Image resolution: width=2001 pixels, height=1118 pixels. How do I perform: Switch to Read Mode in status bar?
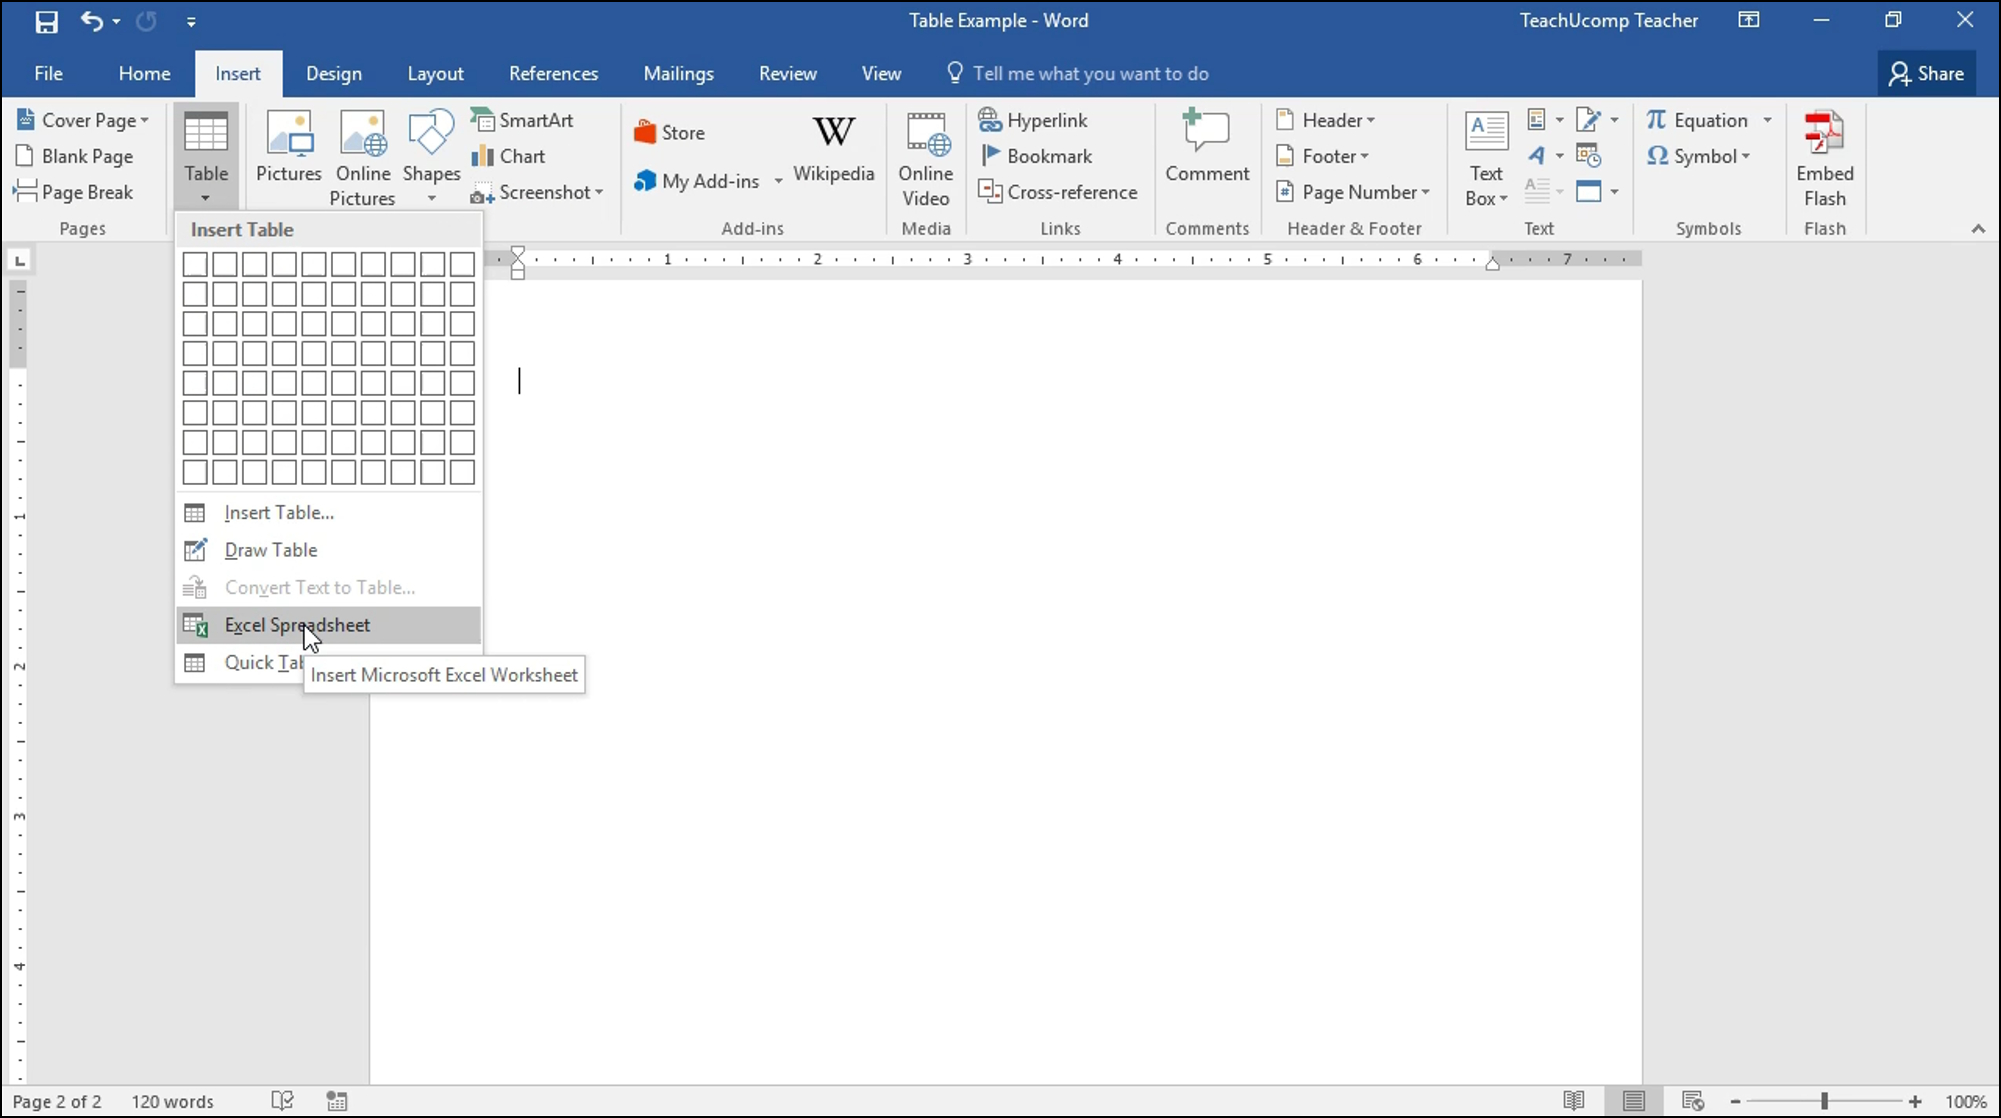(1573, 1100)
